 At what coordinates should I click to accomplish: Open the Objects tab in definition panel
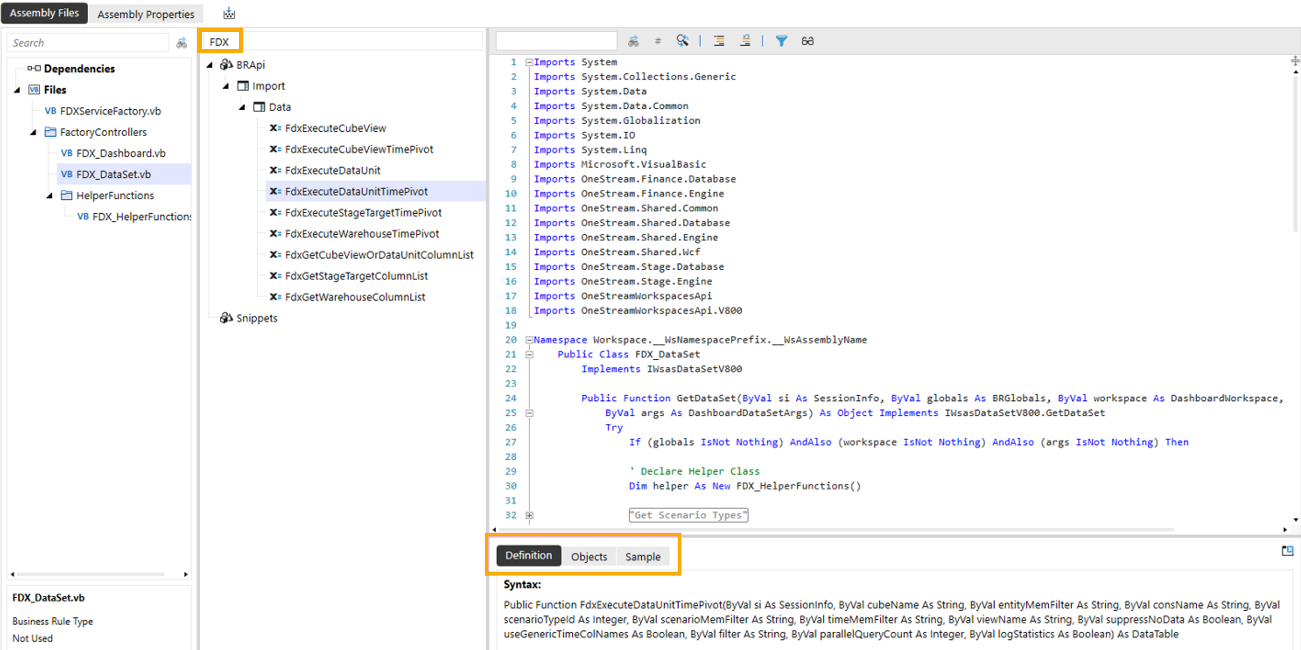pos(589,556)
